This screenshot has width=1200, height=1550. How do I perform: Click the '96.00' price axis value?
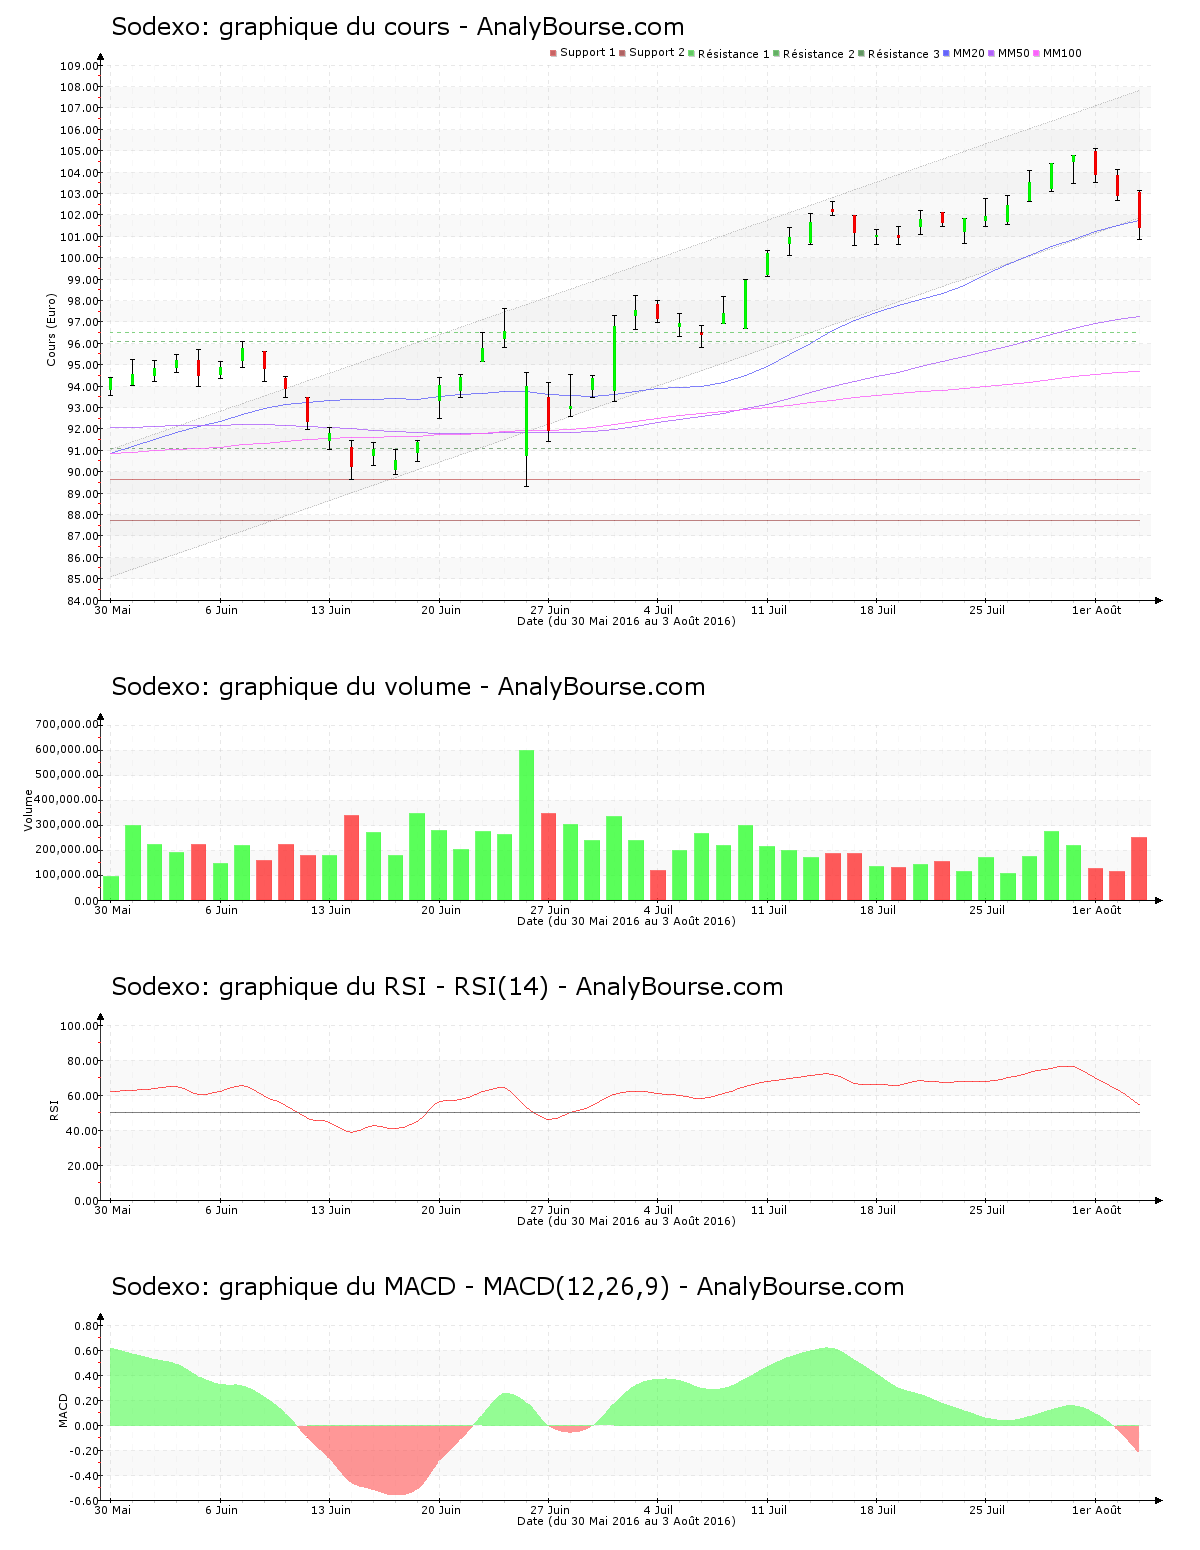tap(82, 344)
